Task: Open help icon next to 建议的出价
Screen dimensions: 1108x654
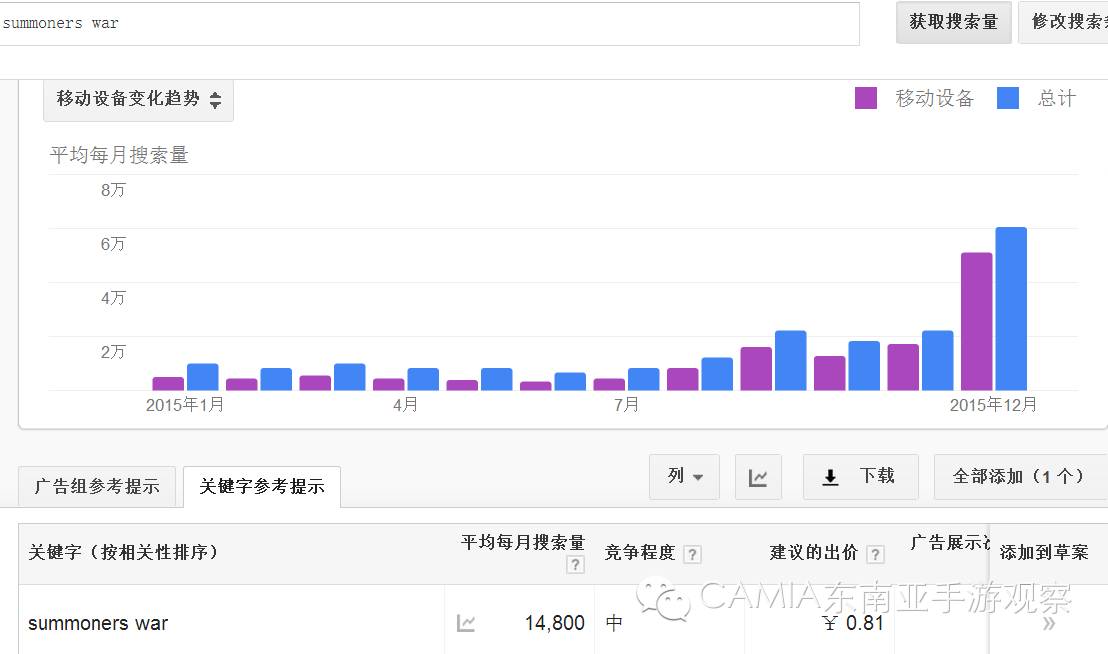Action: pyautogui.click(x=875, y=554)
